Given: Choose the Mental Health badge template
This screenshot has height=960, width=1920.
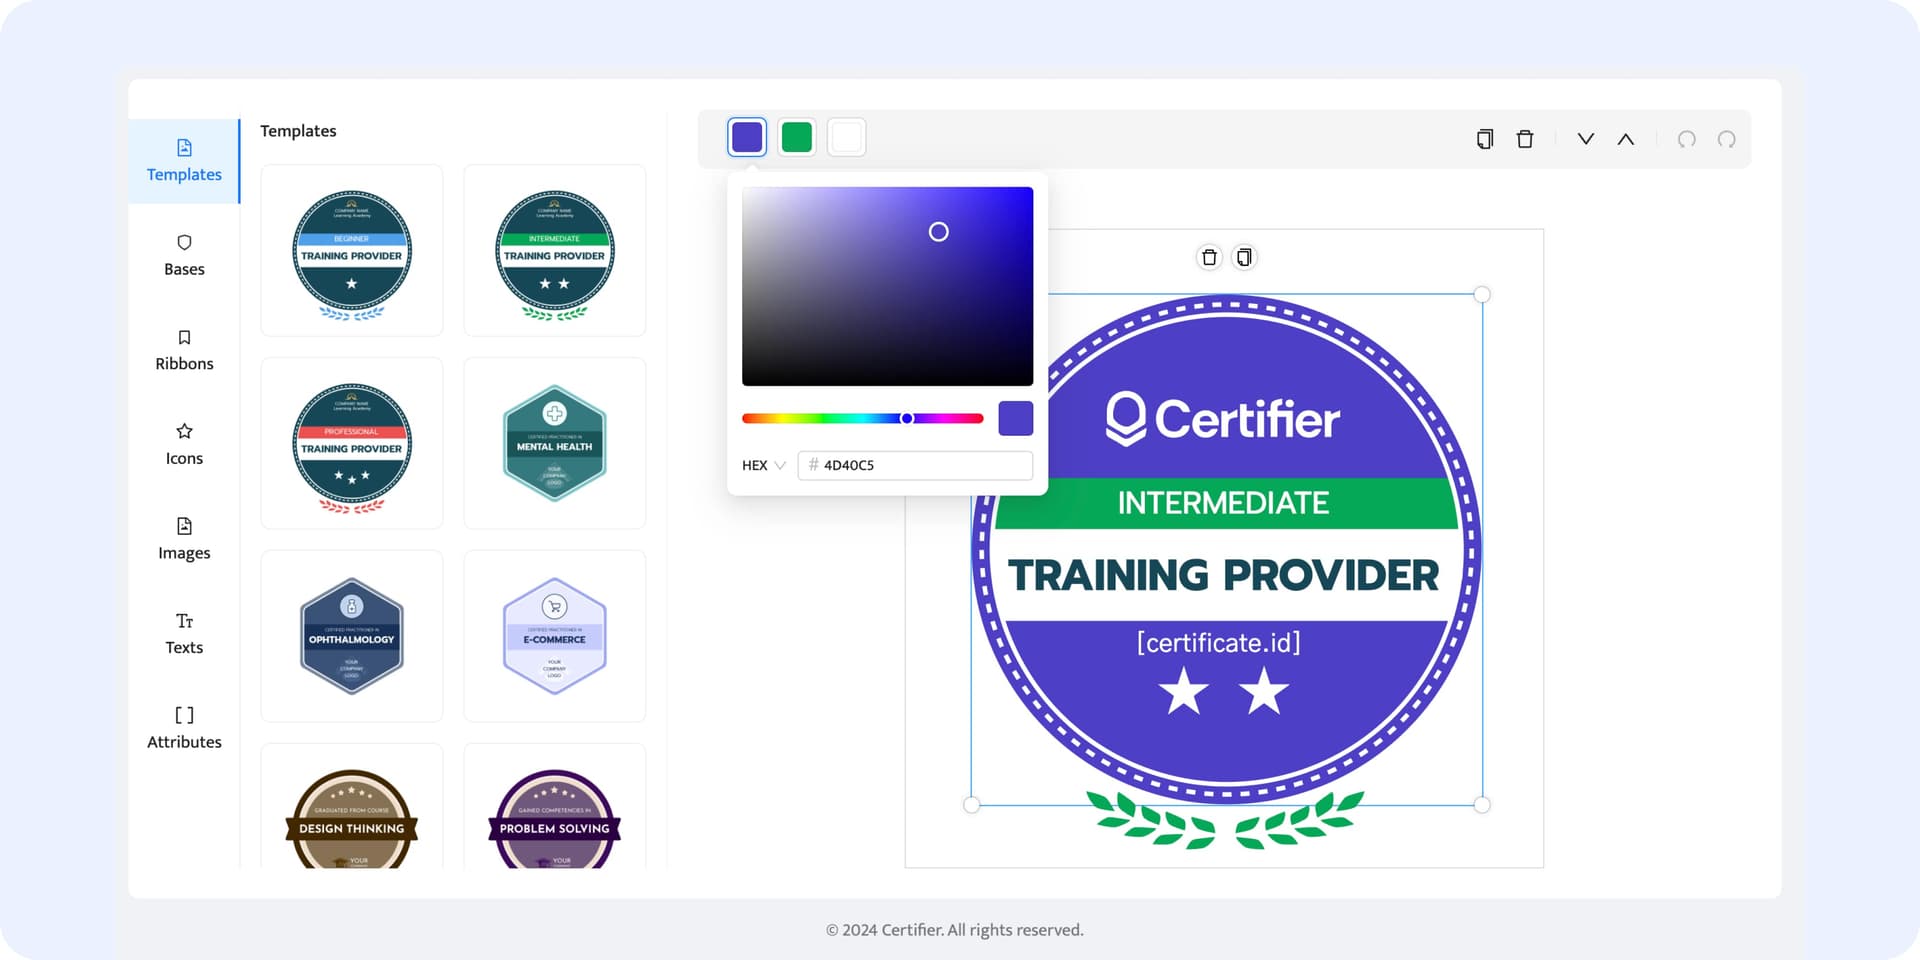Looking at the screenshot, I should point(554,443).
